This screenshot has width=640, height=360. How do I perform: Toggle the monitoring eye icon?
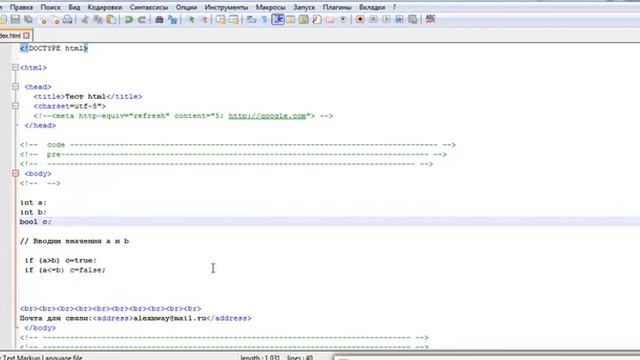(343, 19)
